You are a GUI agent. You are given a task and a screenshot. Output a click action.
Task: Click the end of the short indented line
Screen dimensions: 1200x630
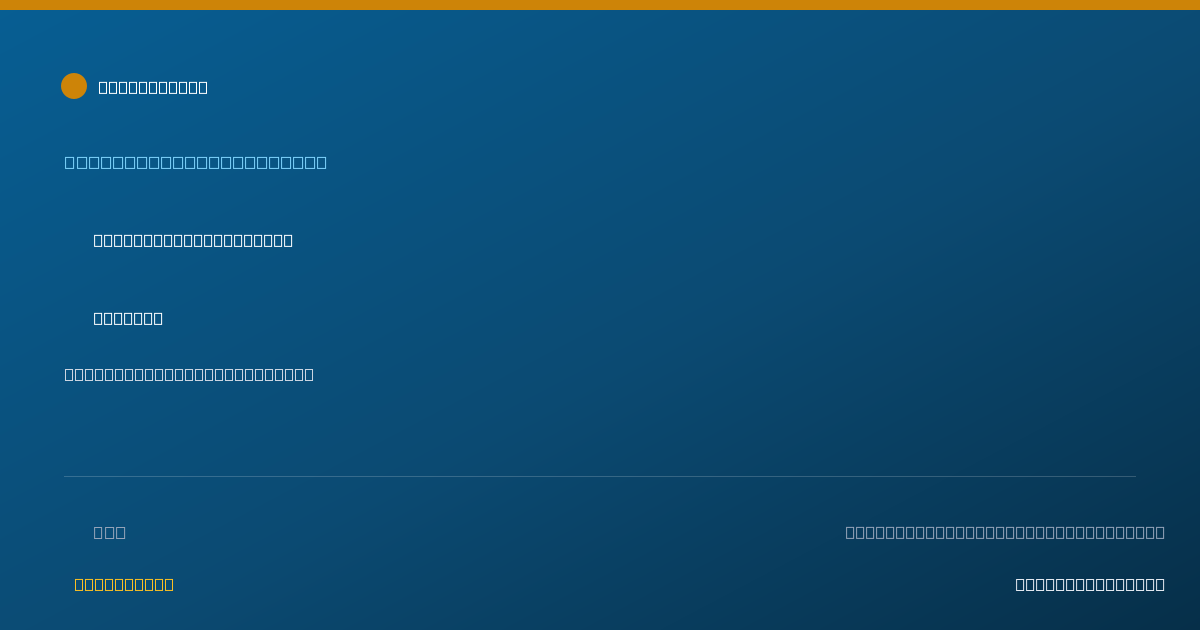(158, 318)
